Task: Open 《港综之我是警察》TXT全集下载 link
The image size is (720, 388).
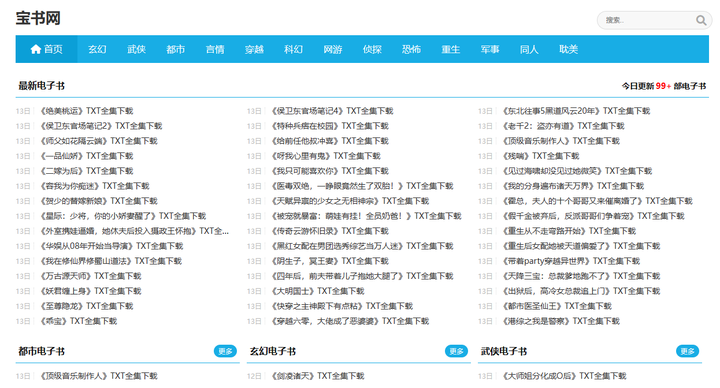Action: point(561,321)
